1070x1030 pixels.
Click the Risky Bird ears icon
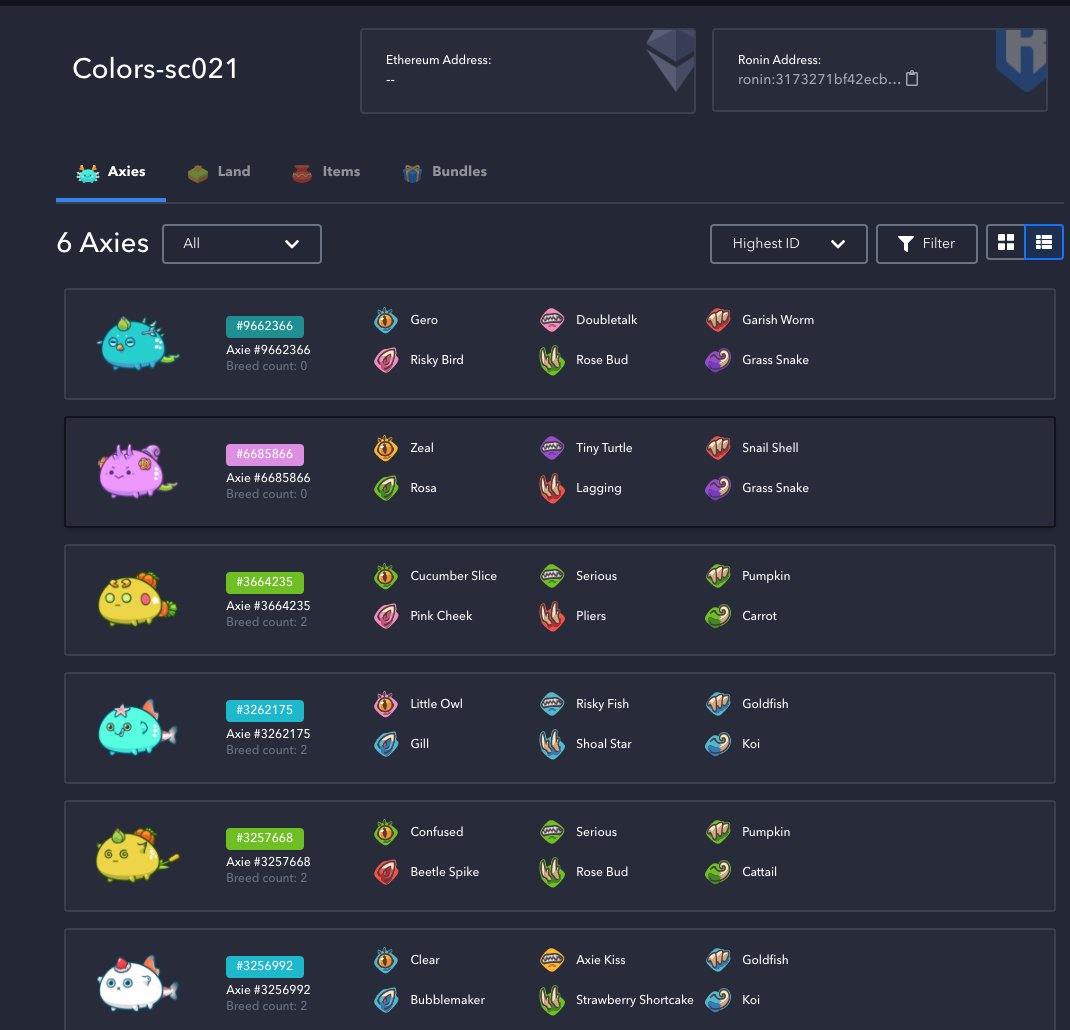tap(386, 360)
